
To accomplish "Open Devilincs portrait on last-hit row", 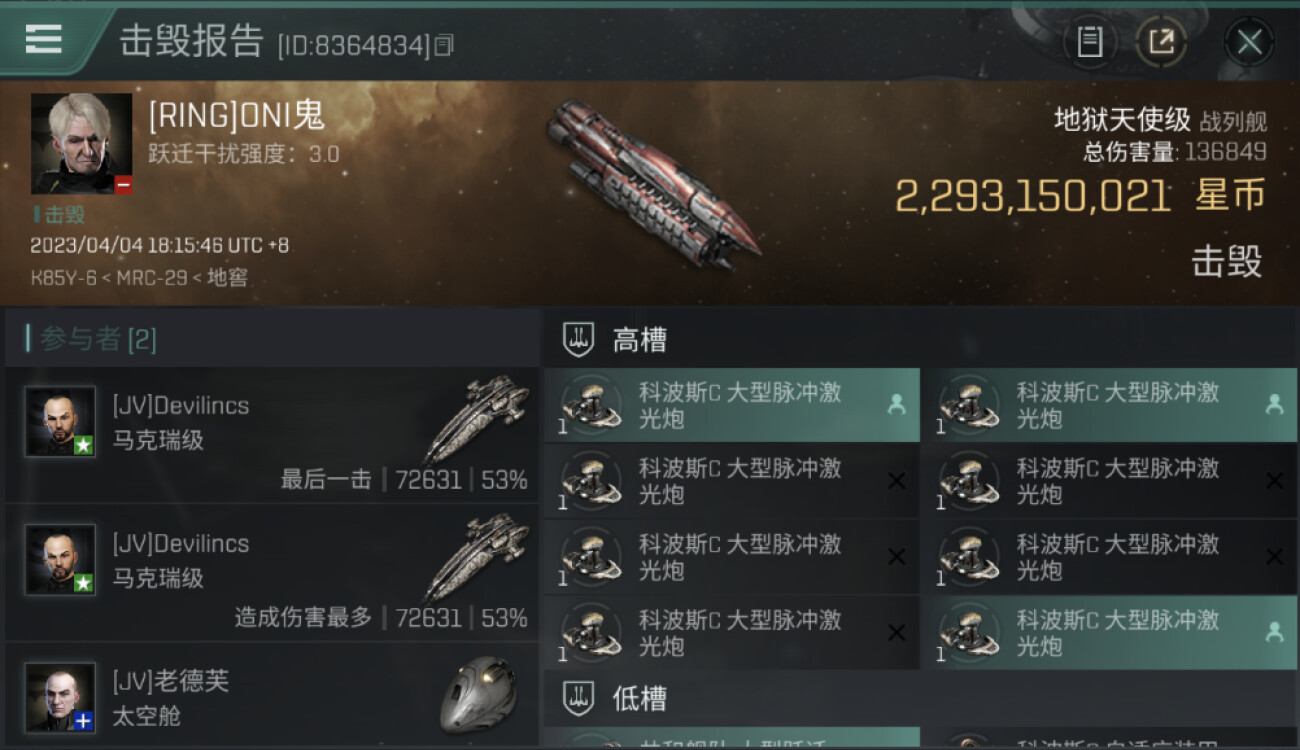I will pos(61,422).
